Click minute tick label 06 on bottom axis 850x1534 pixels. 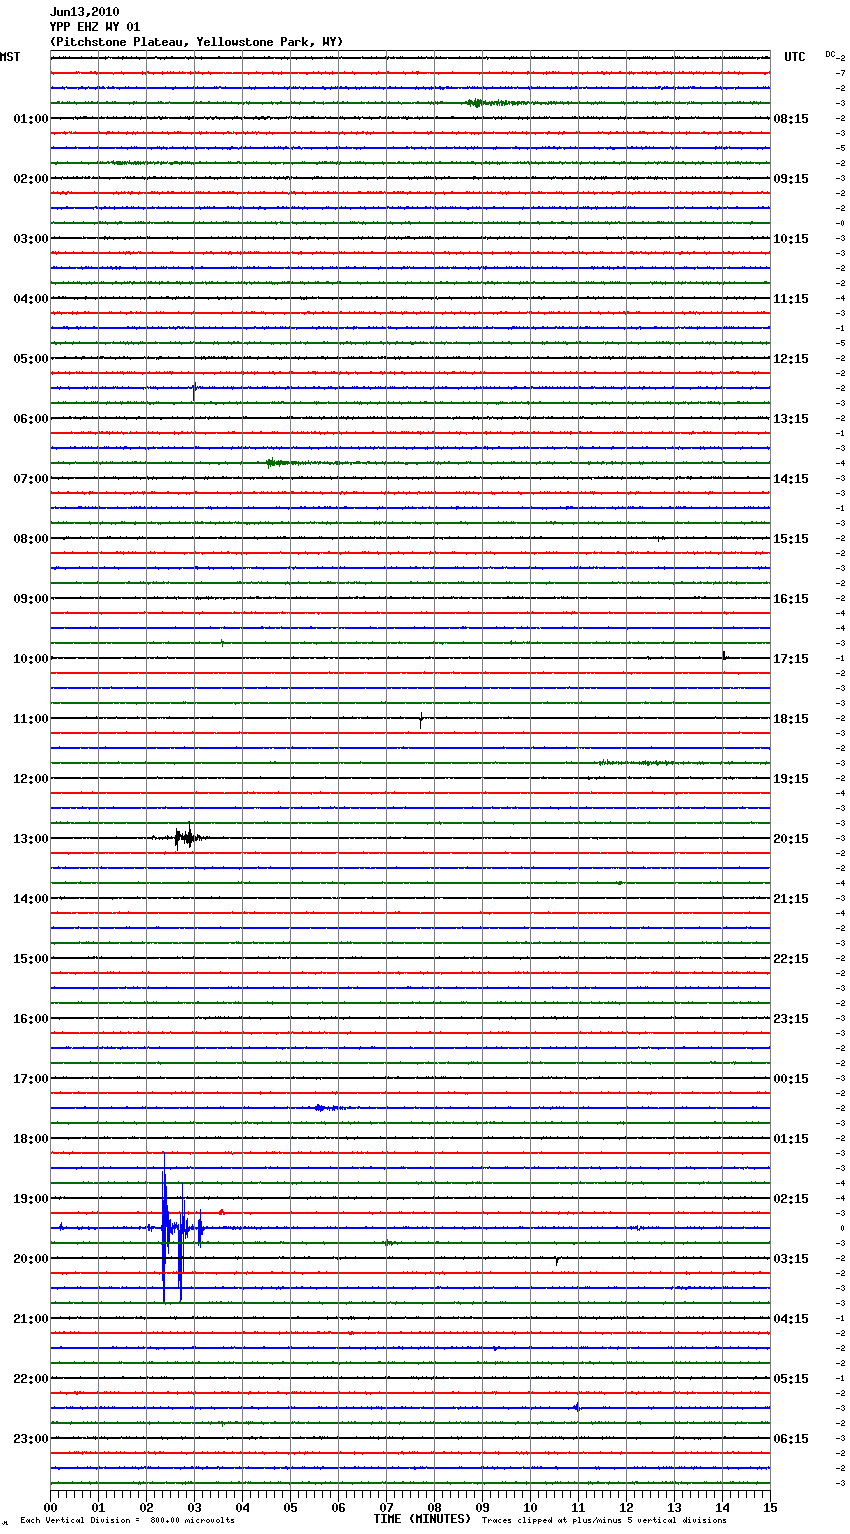tap(338, 1507)
